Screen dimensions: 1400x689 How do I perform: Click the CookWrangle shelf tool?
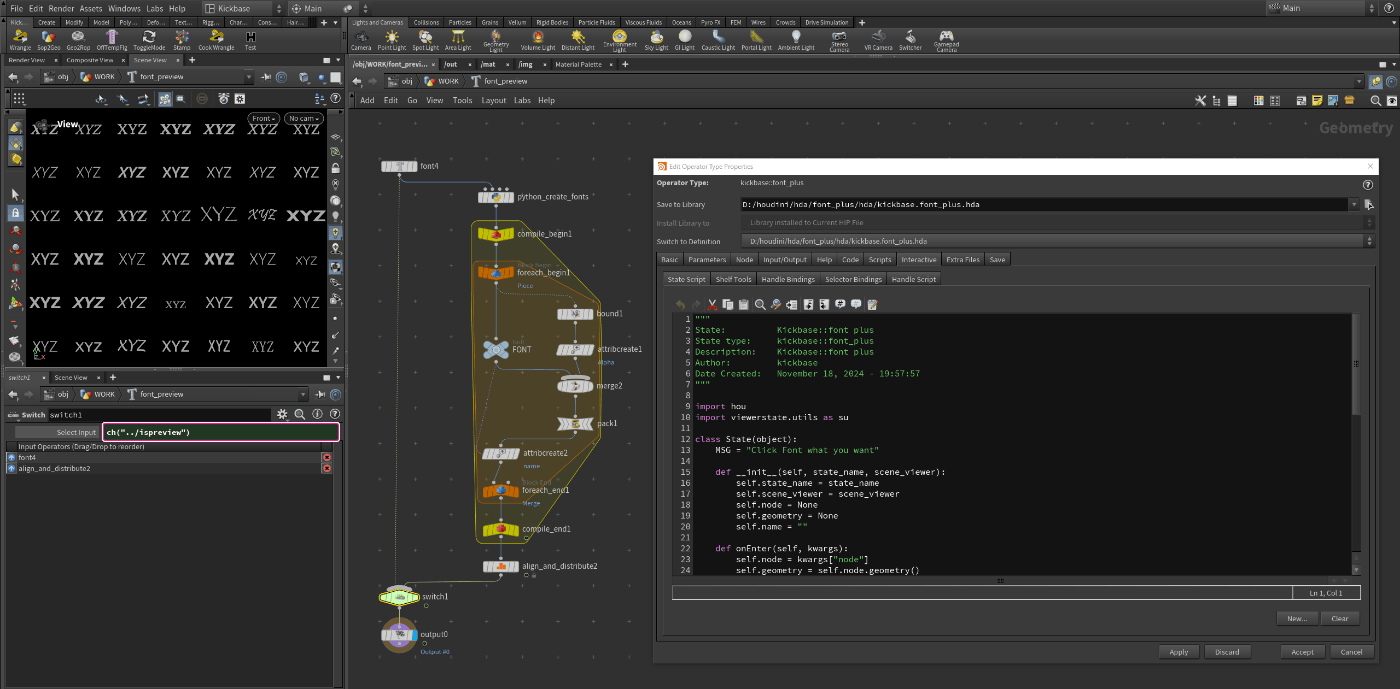(x=216, y=40)
